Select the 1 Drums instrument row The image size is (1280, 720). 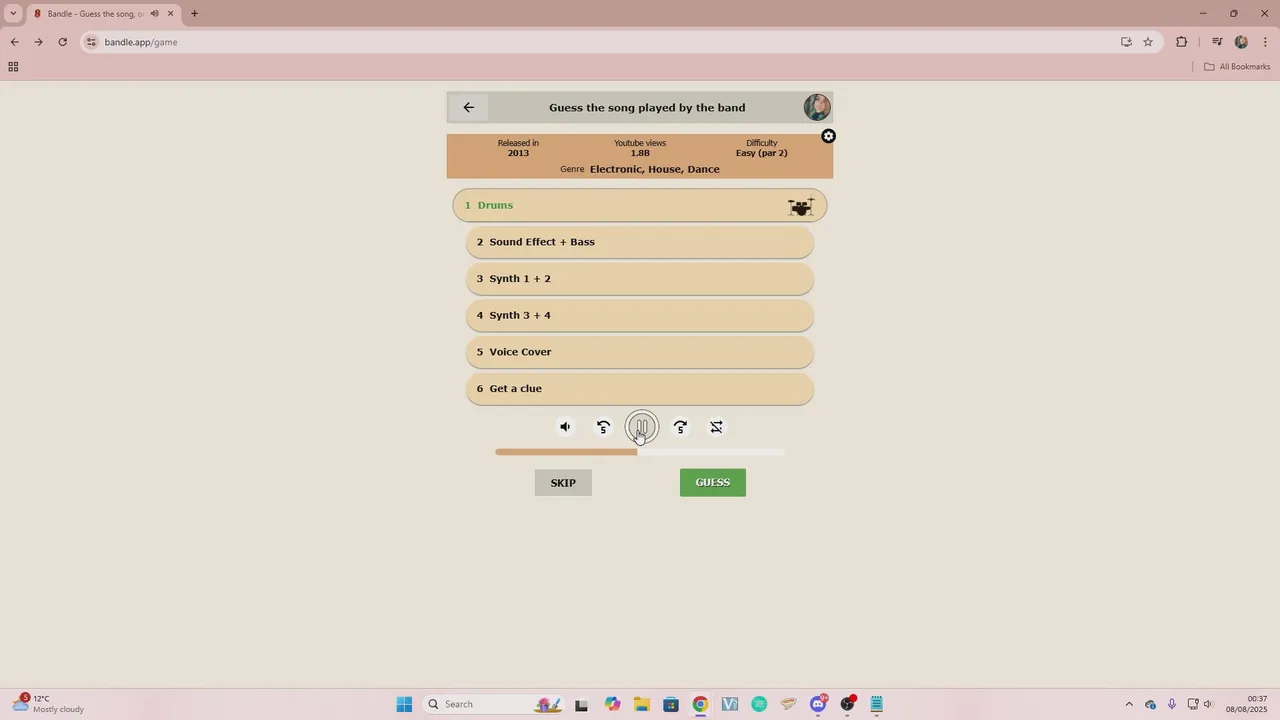(x=640, y=205)
